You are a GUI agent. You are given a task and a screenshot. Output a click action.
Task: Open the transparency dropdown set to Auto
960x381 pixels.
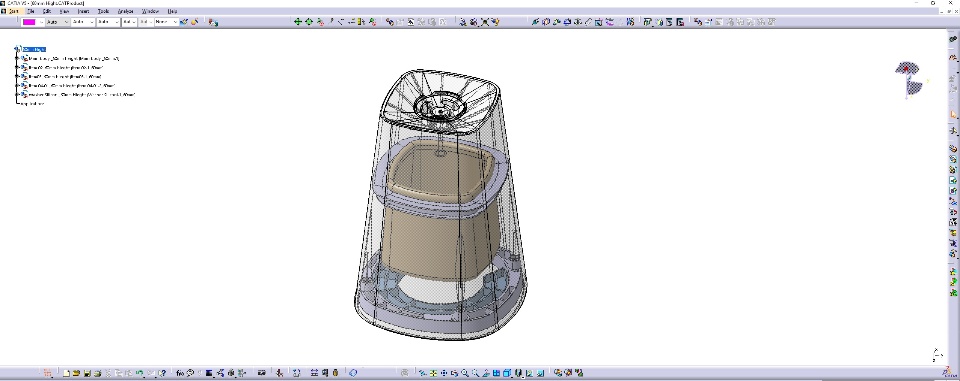point(58,22)
